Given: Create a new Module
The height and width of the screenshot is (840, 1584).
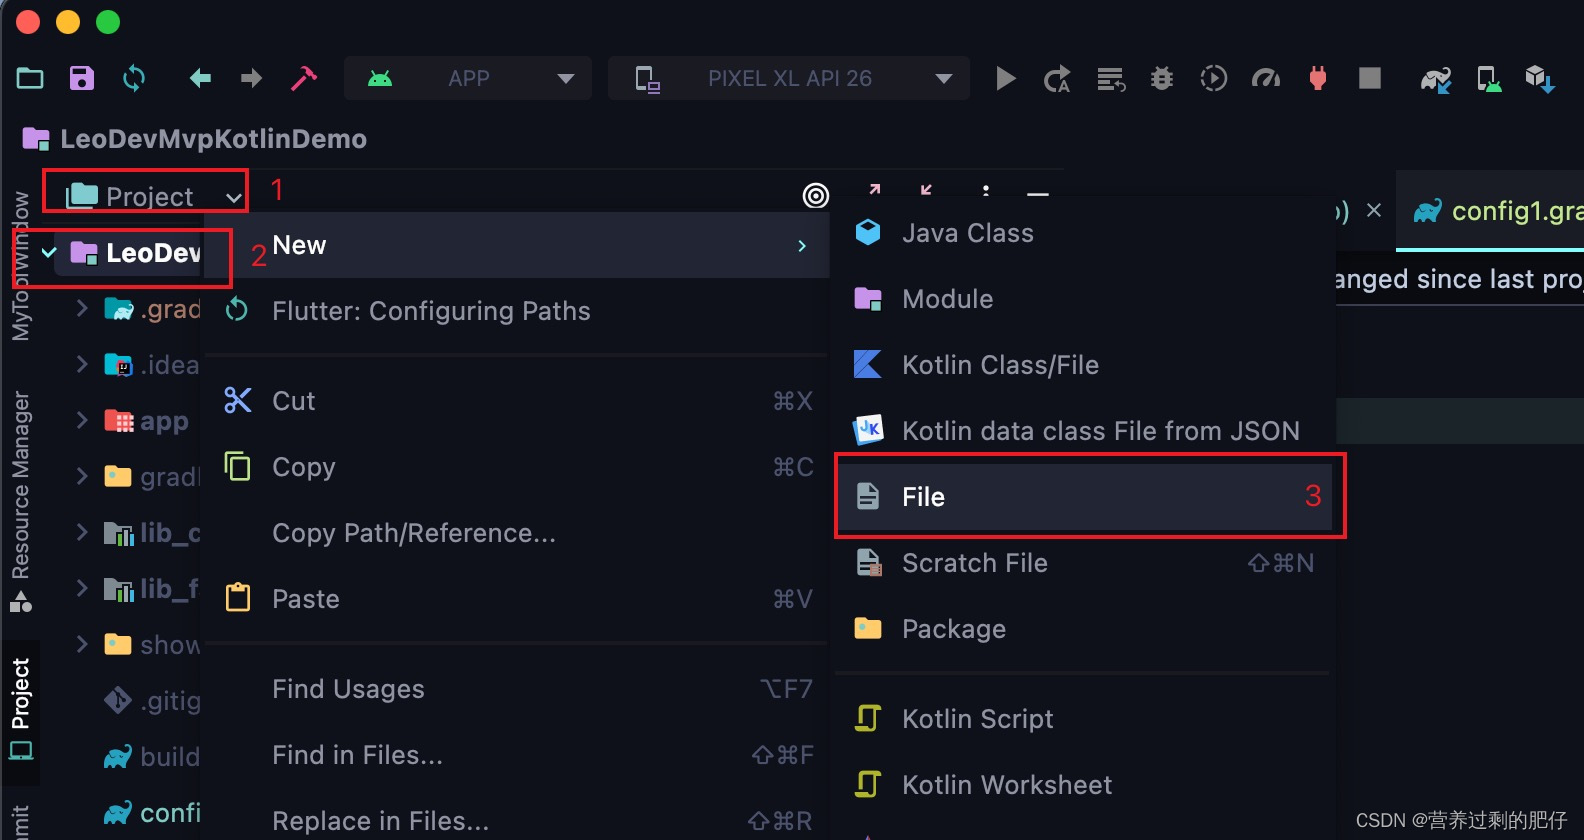Looking at the screenshot, I should coord(1085,299).
